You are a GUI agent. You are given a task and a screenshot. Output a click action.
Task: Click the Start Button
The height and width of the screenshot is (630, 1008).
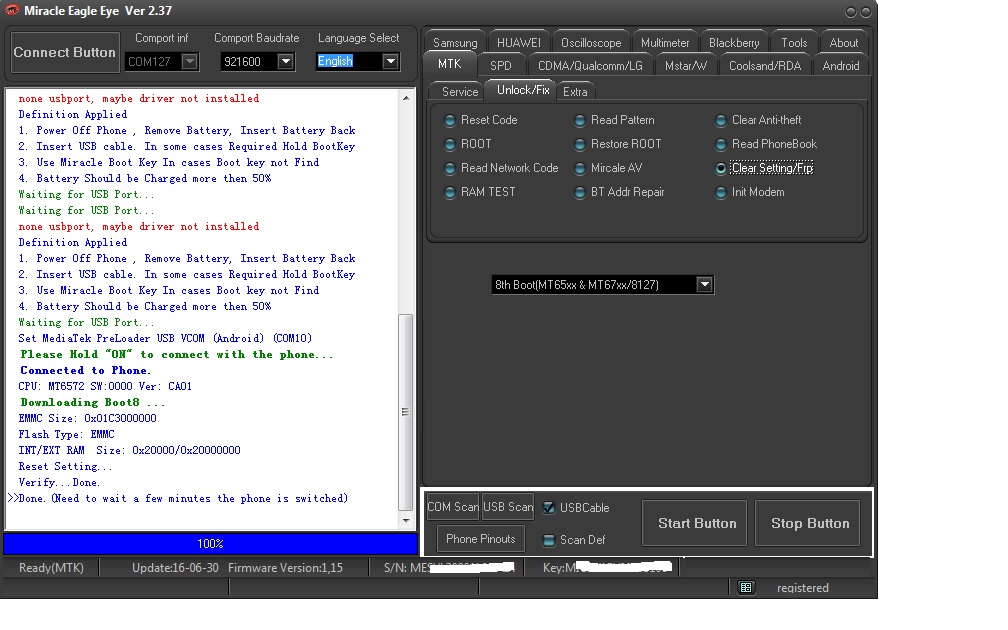click(x=697, y=523)
